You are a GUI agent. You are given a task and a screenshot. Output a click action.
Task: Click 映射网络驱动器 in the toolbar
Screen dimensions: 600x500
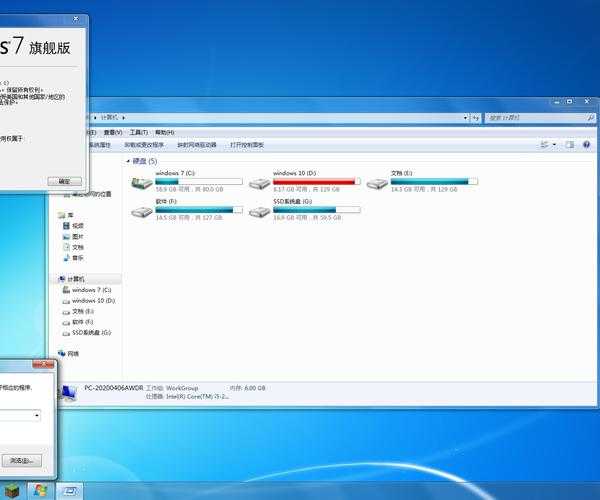coord(197,145)
